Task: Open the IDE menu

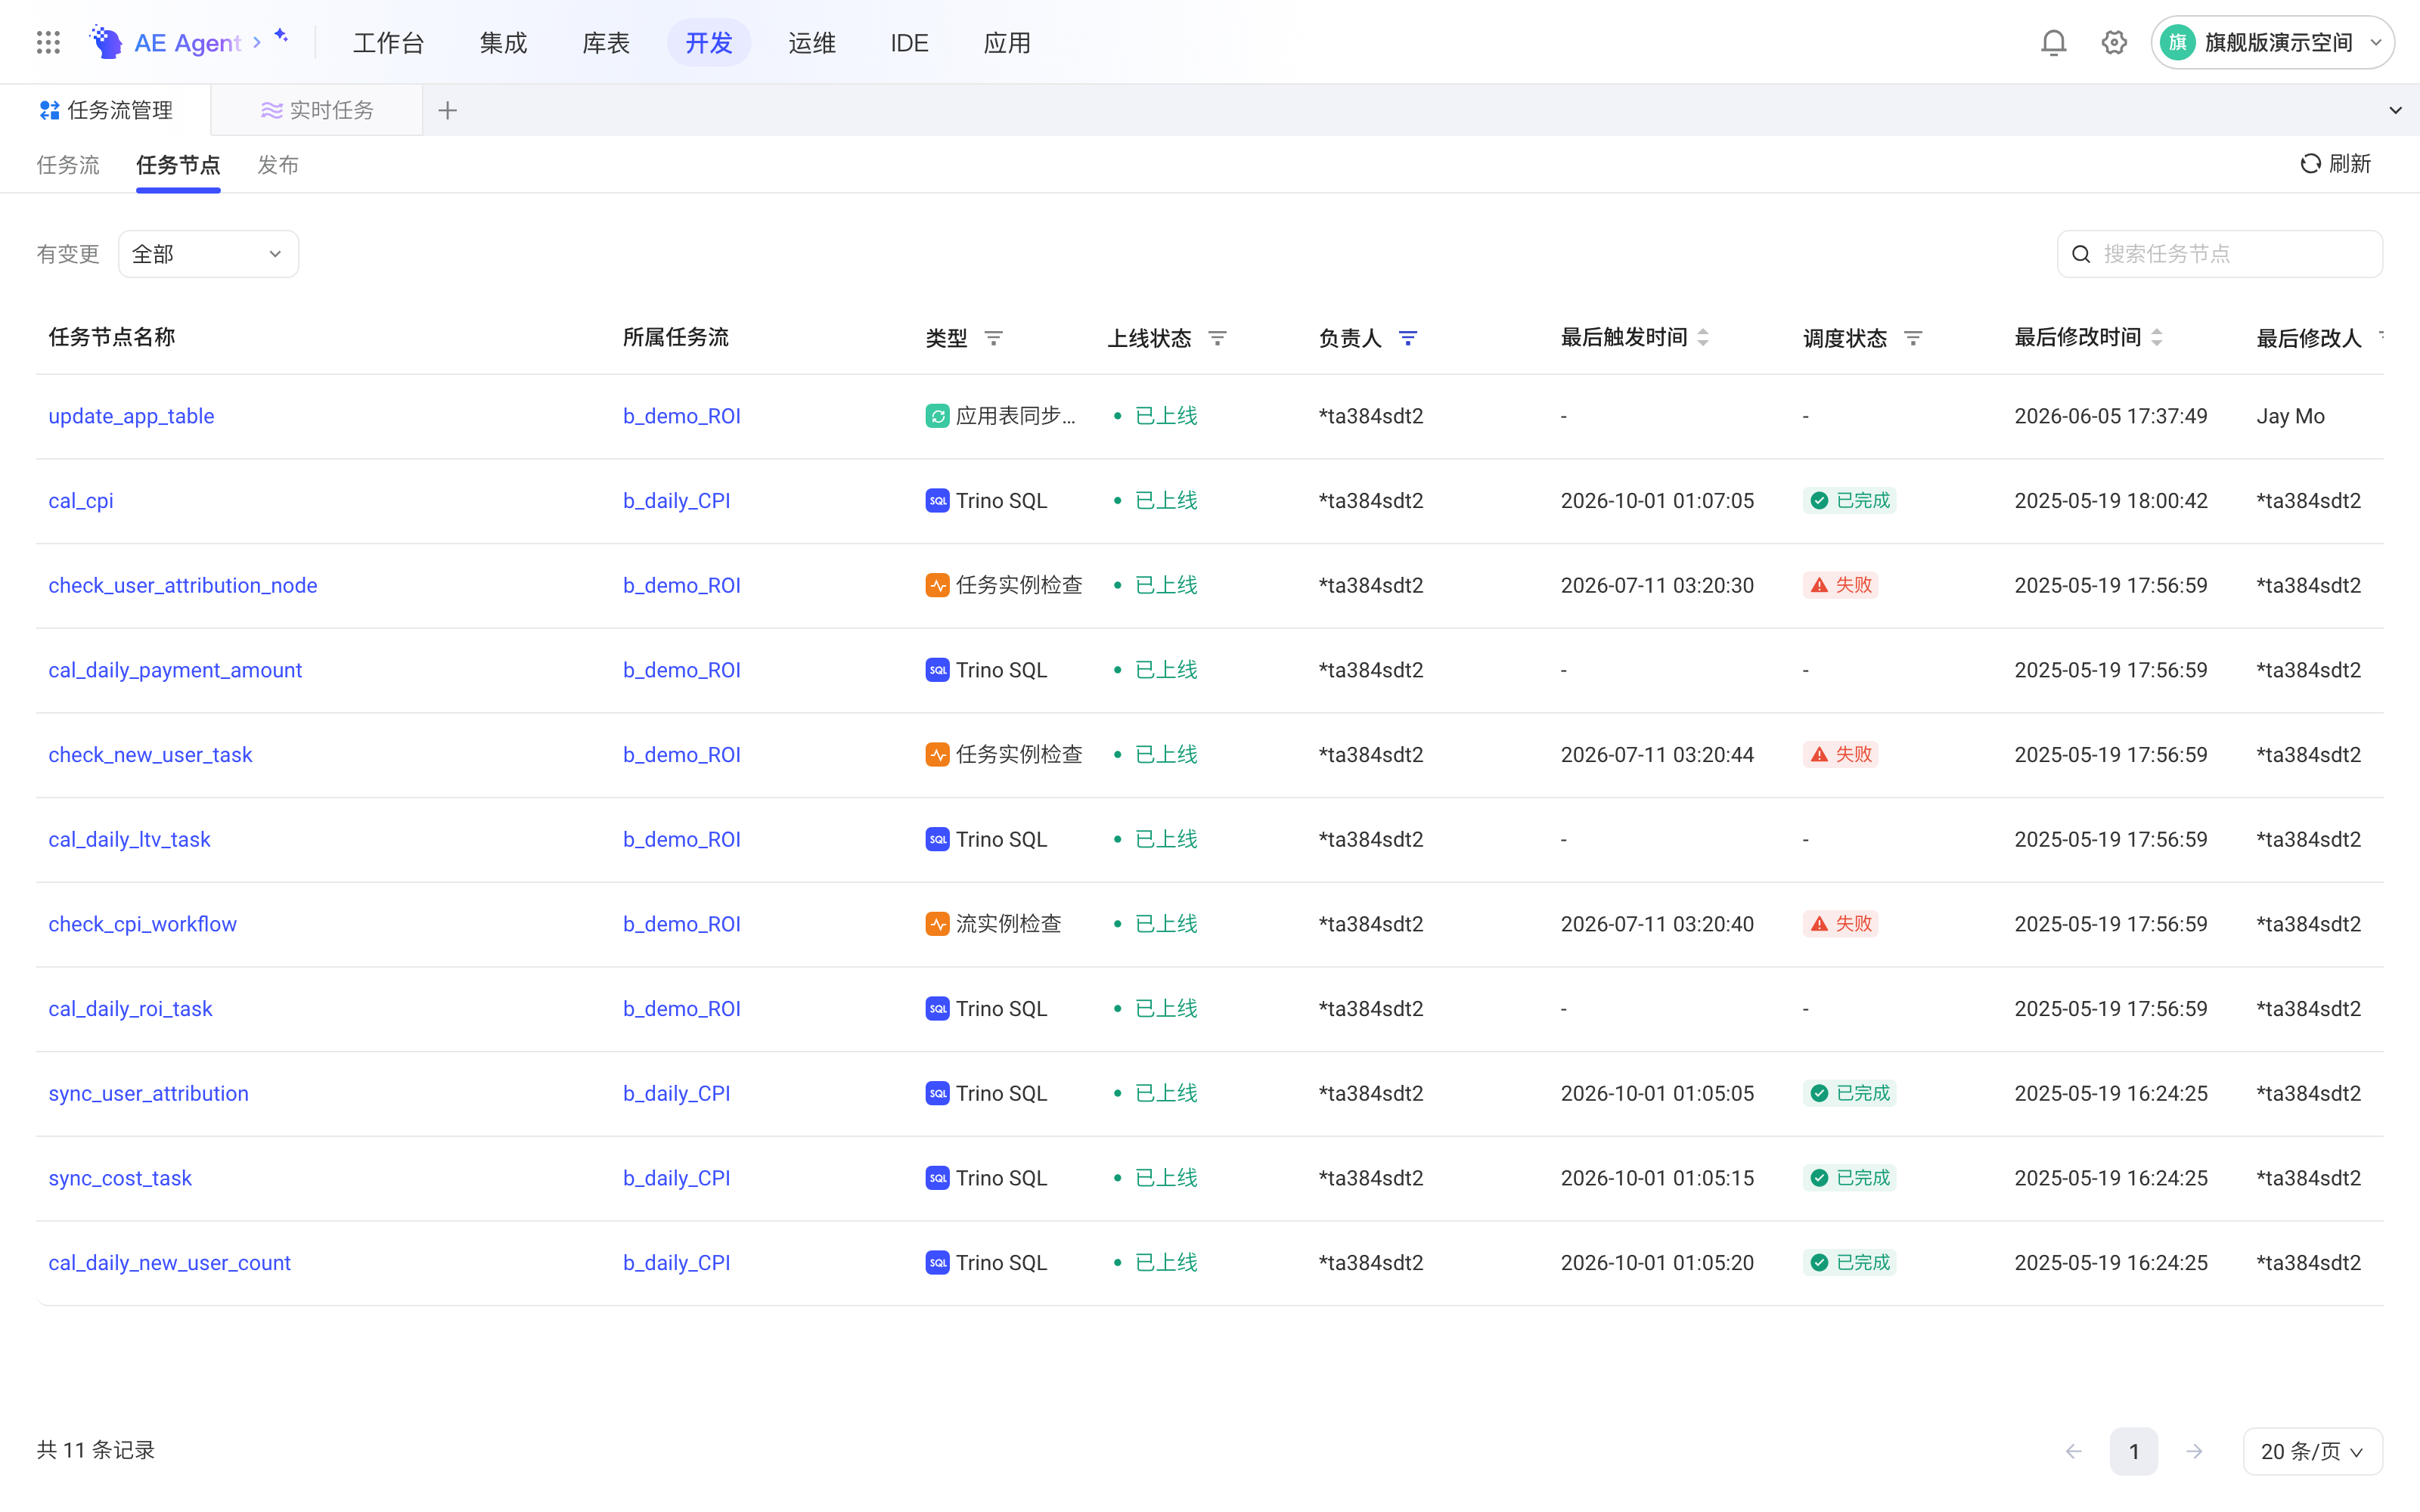Action: click(909, 43)
